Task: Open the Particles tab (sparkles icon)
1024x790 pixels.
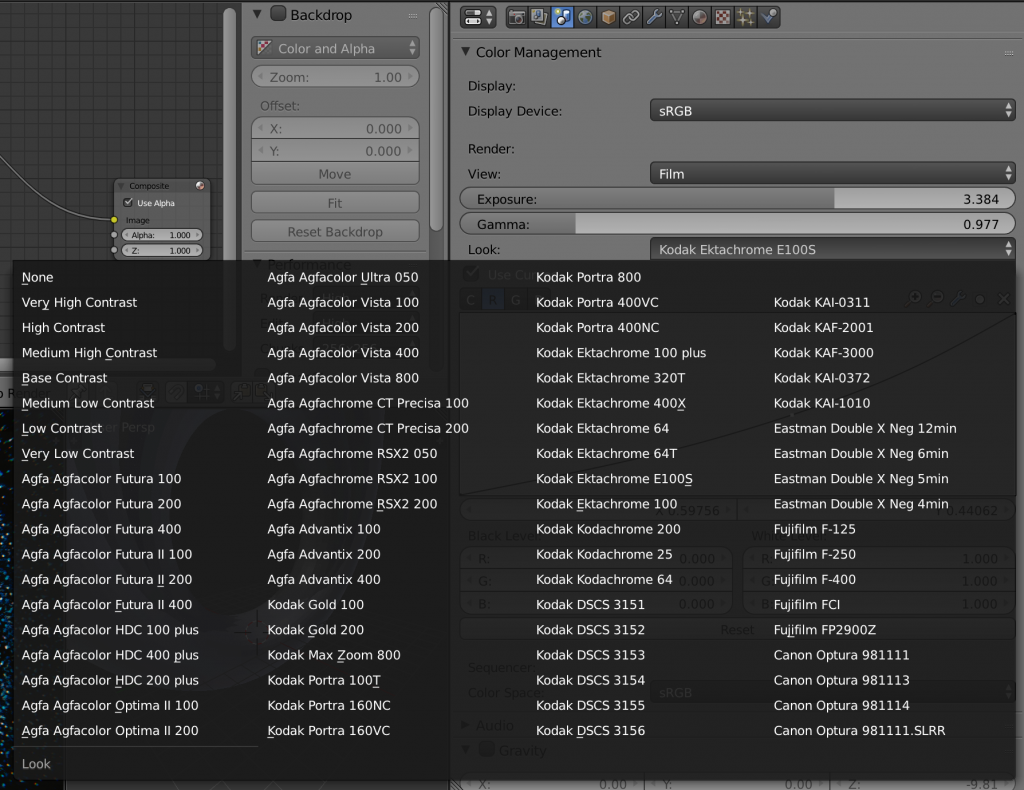Action: (x=745, y=17)
